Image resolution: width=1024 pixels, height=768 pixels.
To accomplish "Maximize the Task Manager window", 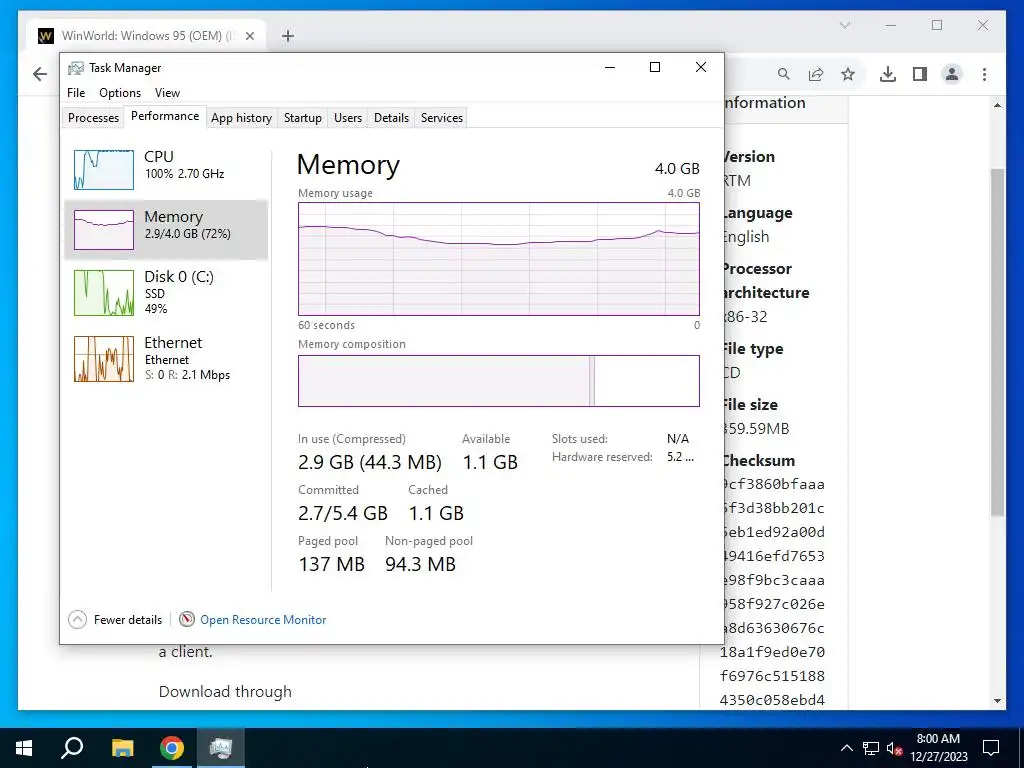I will (x=655, y=67).
